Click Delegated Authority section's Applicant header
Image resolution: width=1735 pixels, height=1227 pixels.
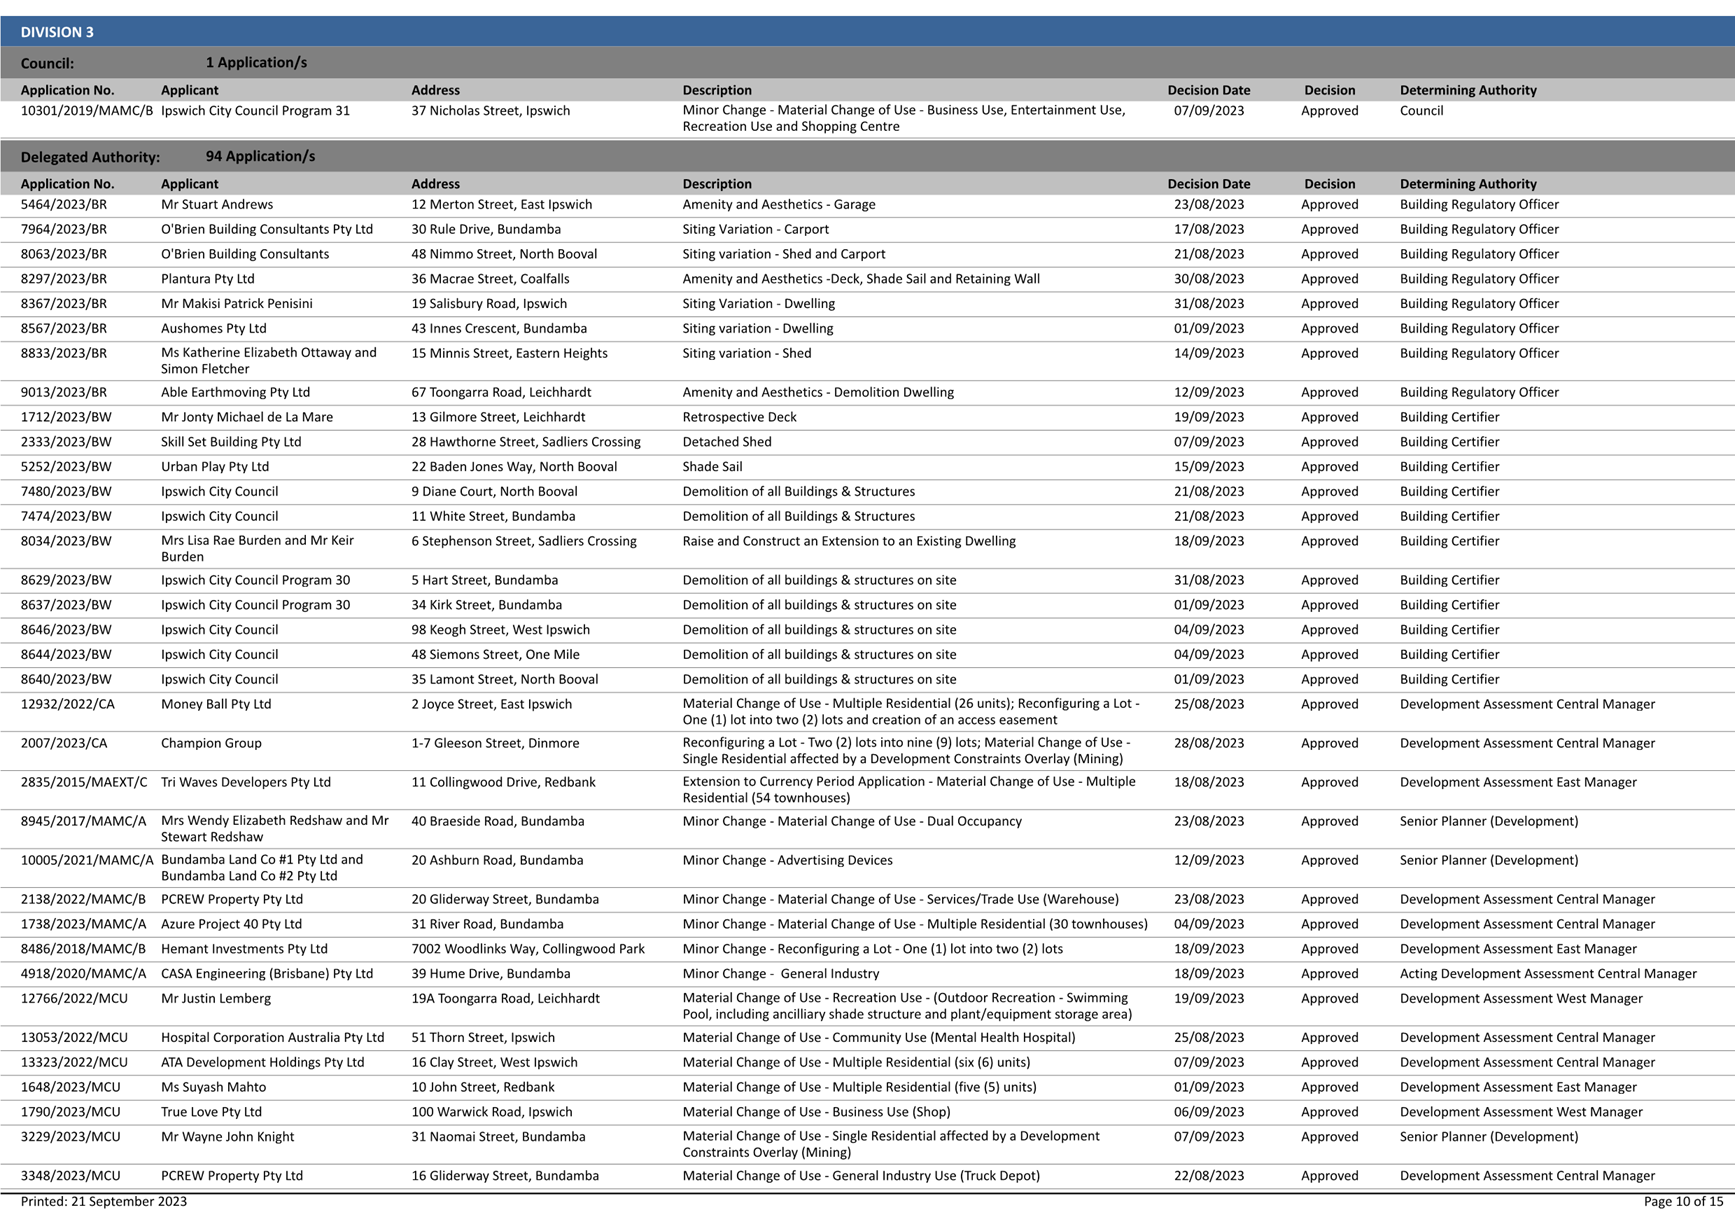coord(190,185)
